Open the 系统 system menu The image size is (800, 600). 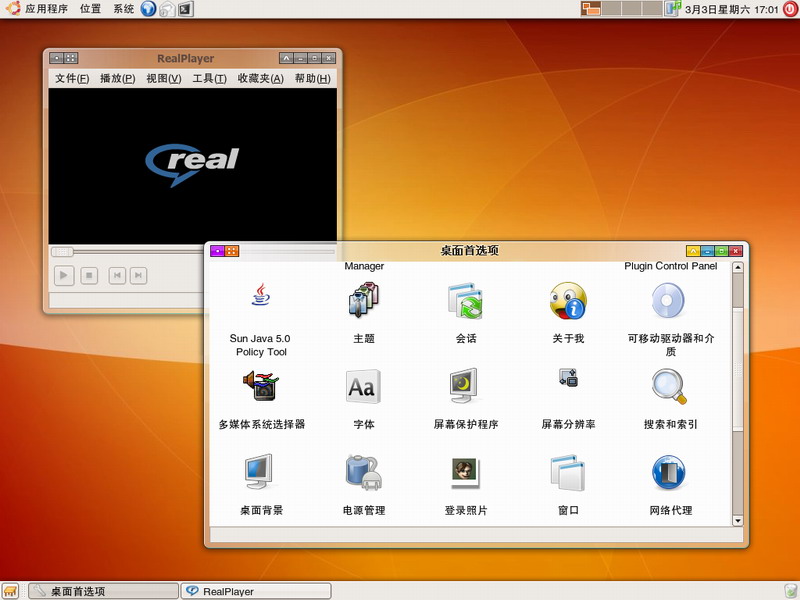(x=123, y=9)
